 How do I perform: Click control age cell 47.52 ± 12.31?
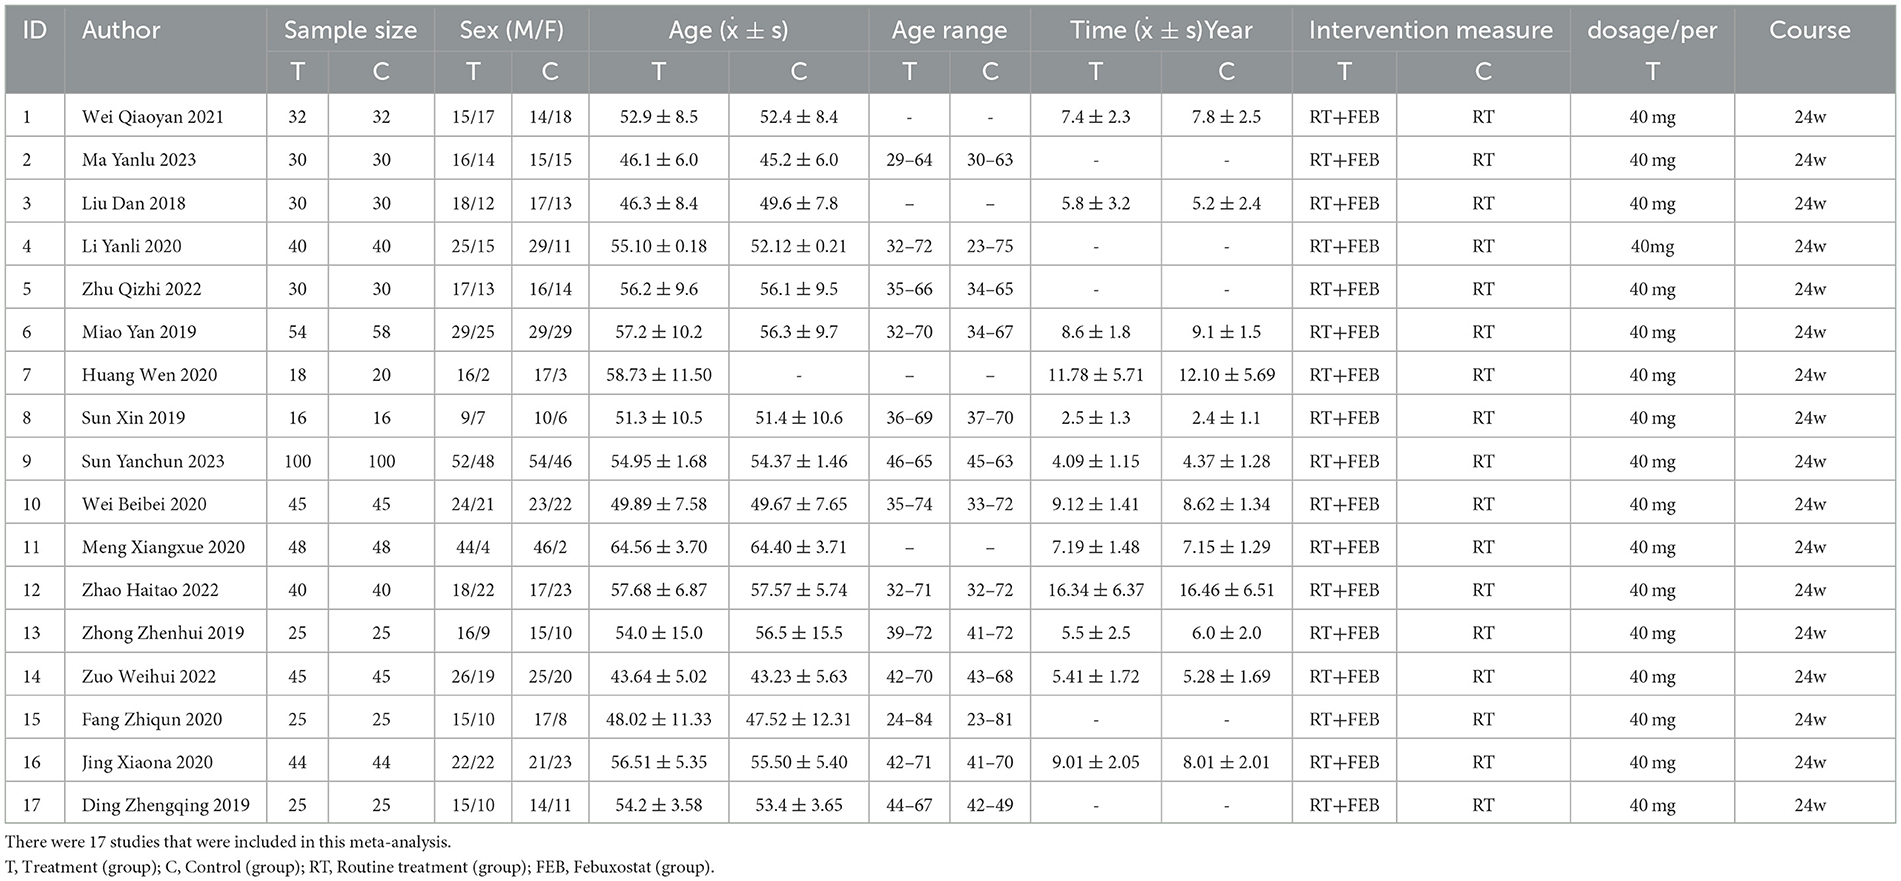point(799,719)
